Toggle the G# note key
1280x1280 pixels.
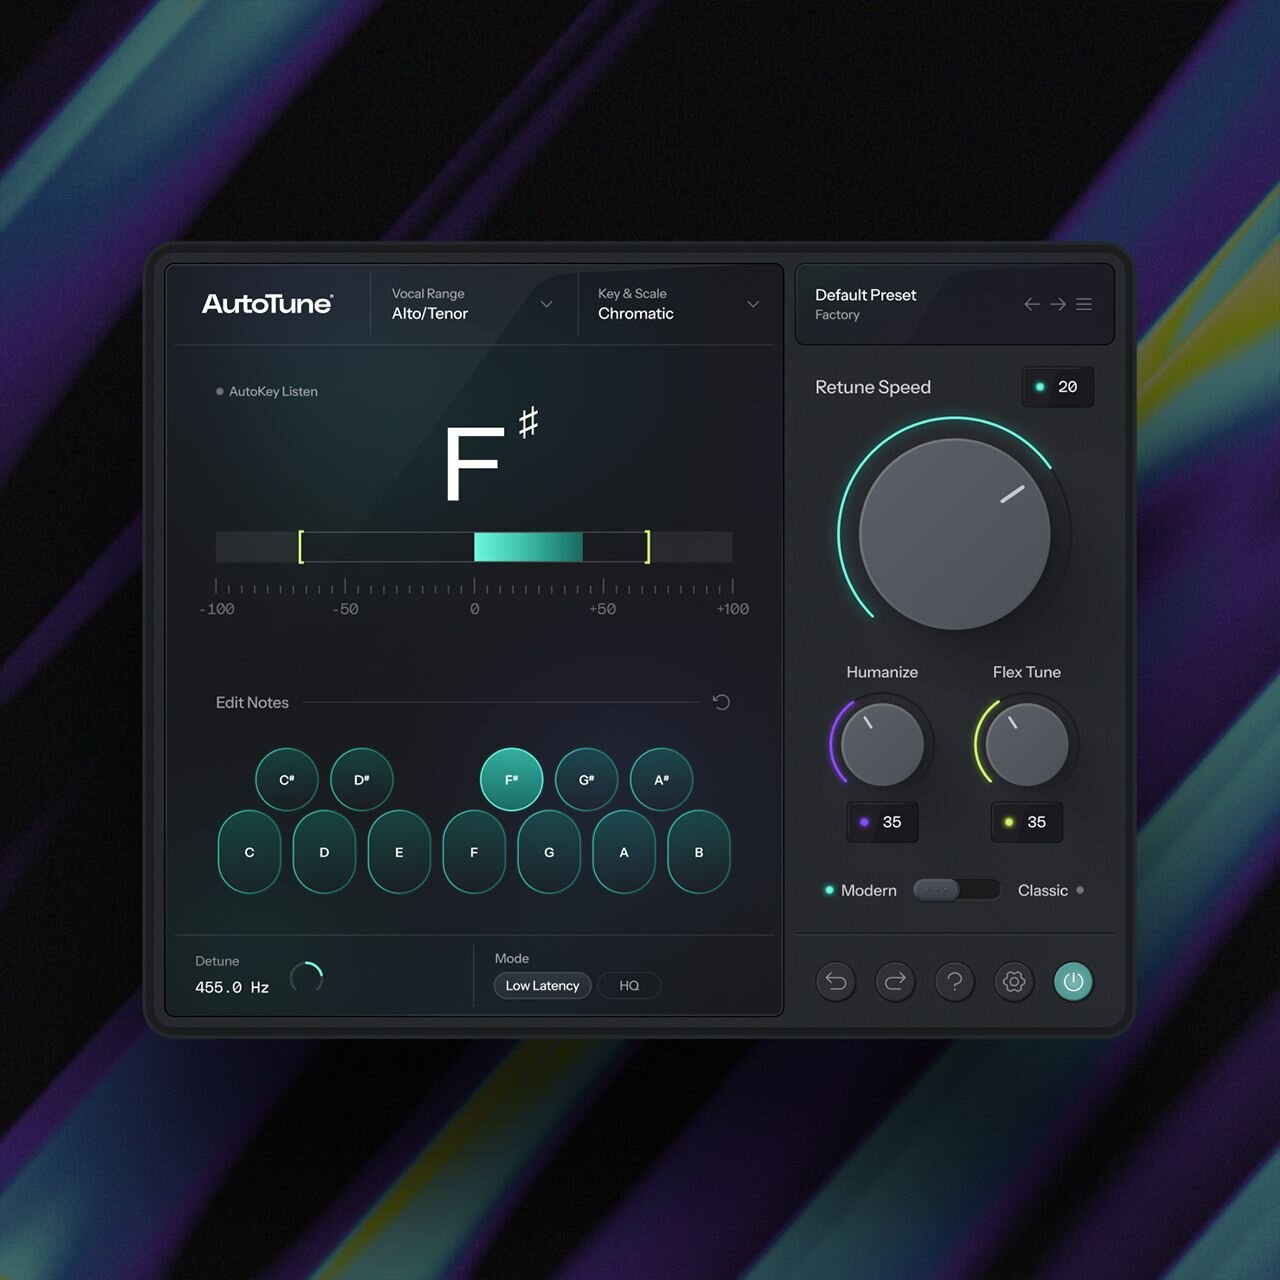(x=587, y=779)
